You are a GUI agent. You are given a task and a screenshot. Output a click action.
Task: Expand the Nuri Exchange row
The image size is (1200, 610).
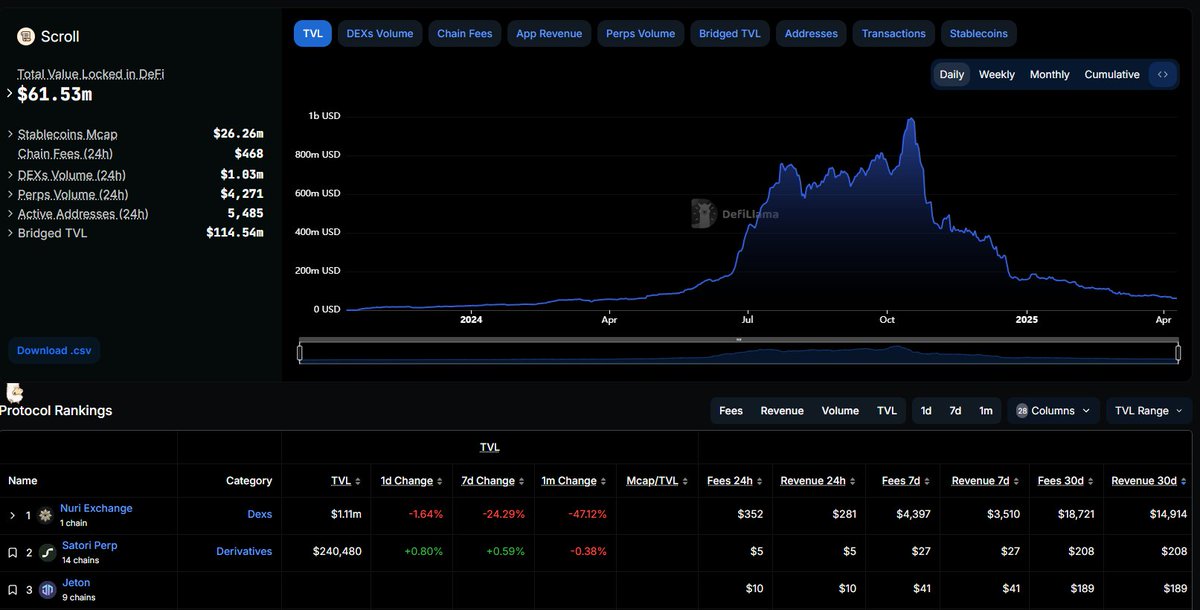pyautogui.click(x=12, y=515)
